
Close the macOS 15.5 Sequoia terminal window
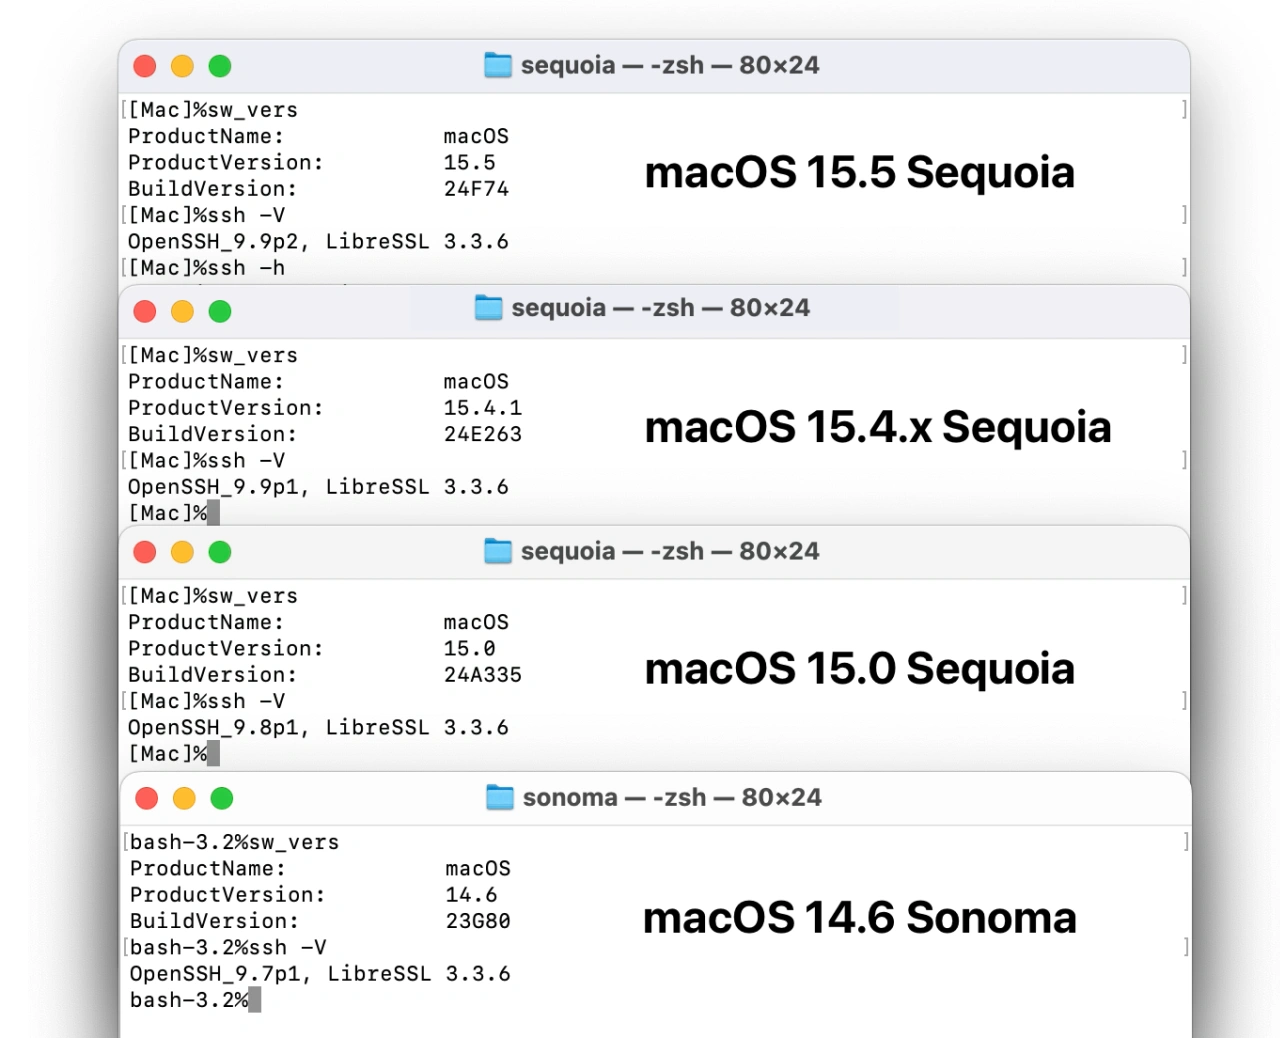tap(145, 66)
